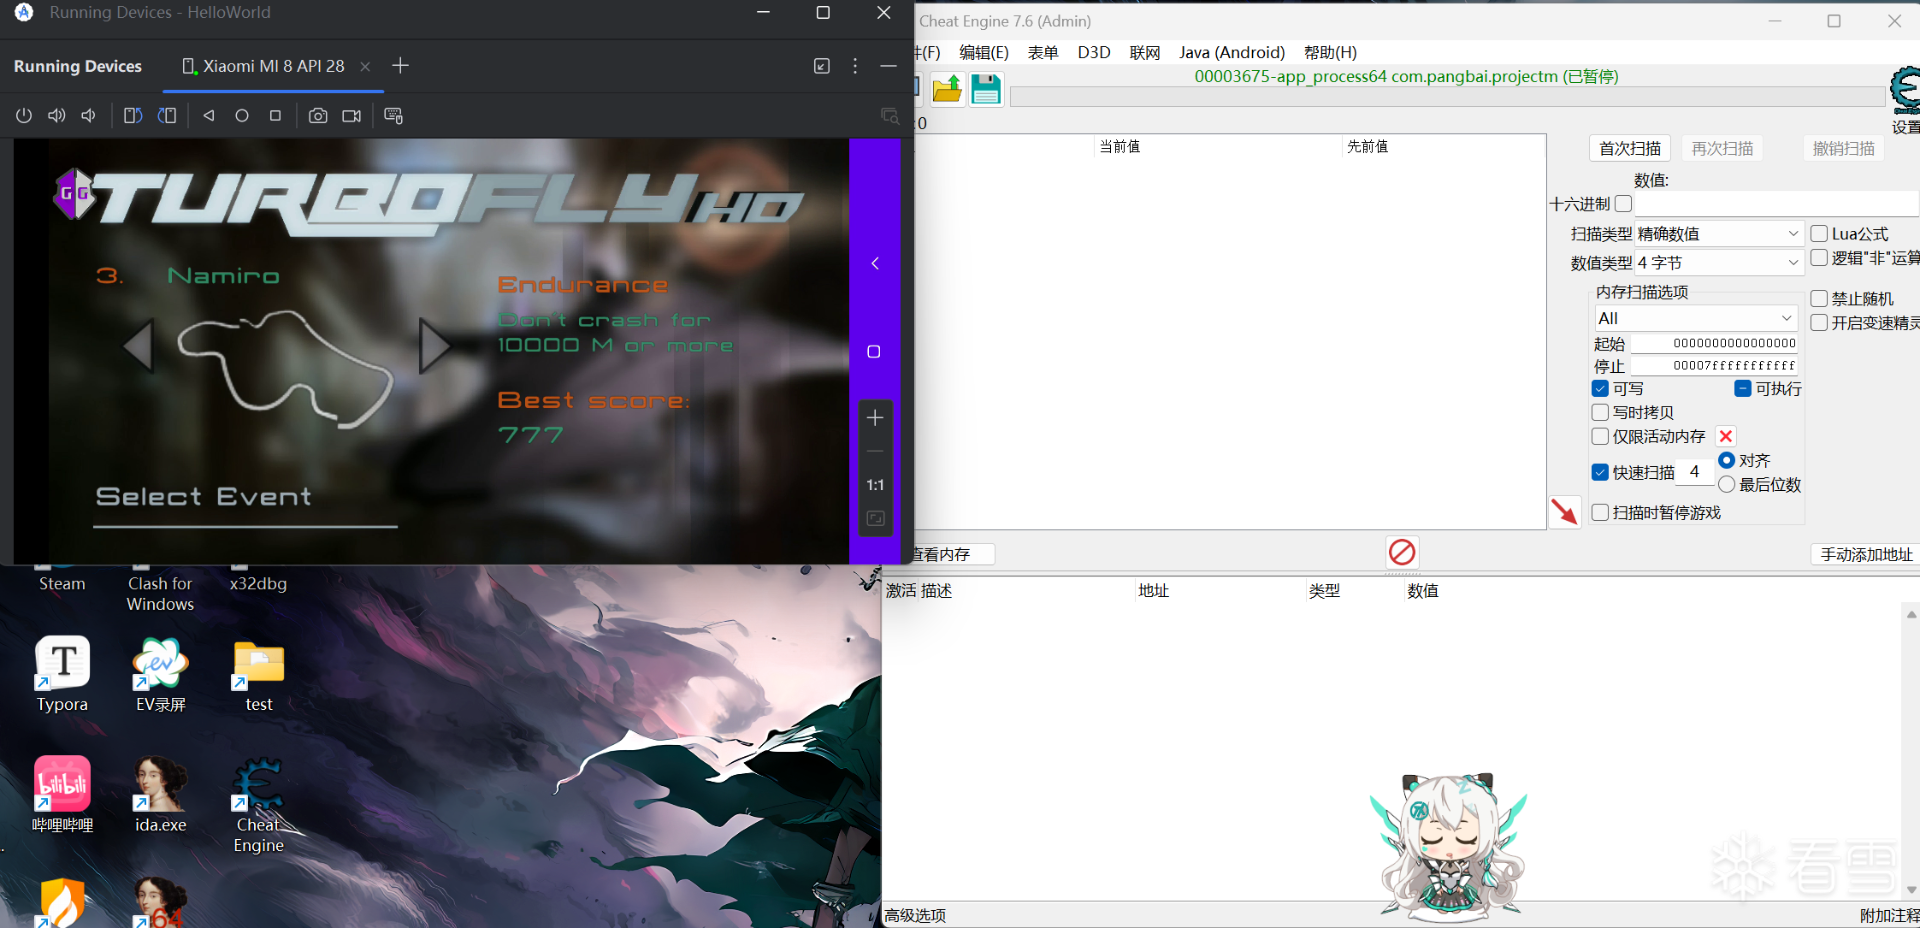Open the test folder shortcut on desktop

(259, 675)
